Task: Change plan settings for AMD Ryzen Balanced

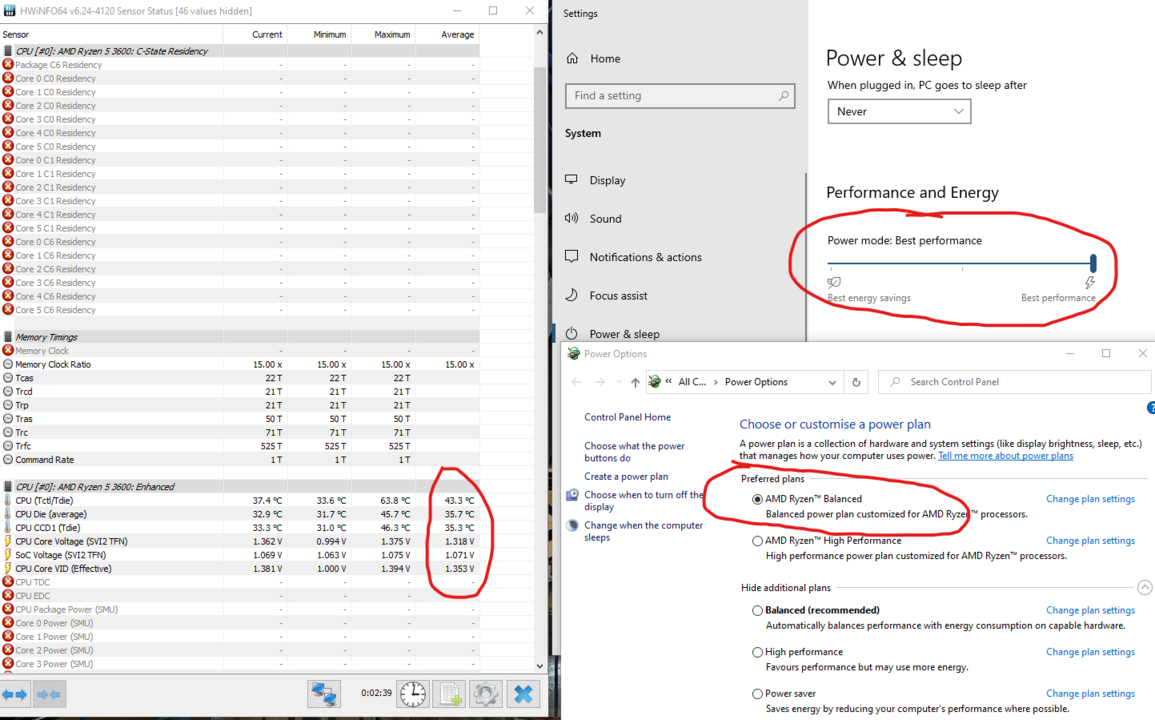Action: point(1090,499)
